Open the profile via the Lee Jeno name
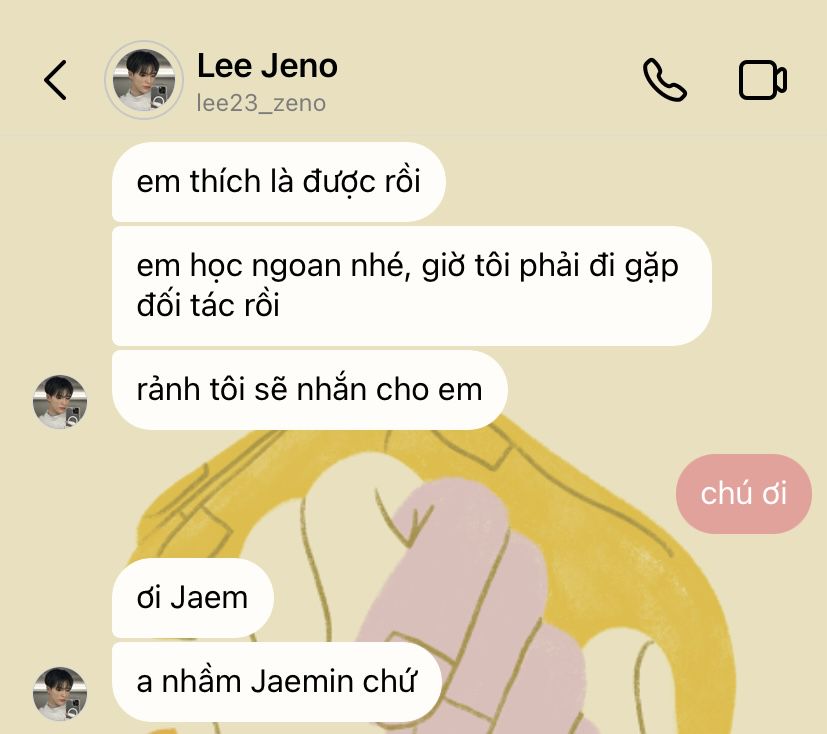 267,66
